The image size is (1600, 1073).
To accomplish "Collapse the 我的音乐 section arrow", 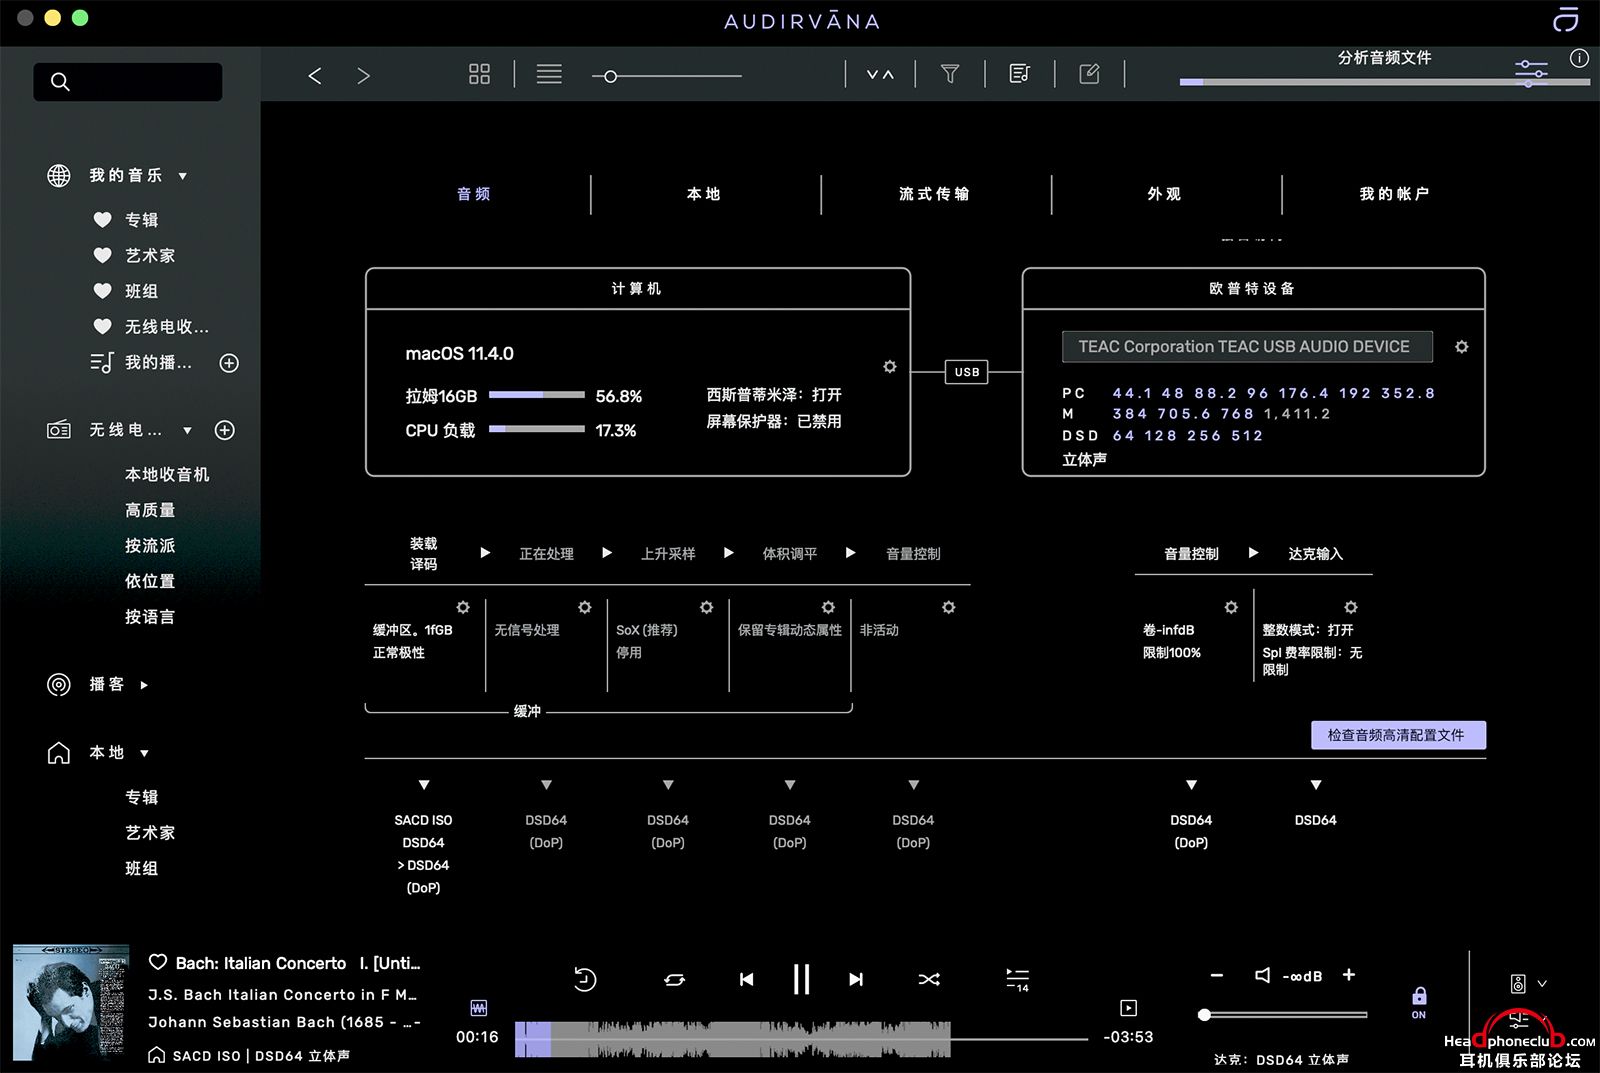I will click(183, 176).
